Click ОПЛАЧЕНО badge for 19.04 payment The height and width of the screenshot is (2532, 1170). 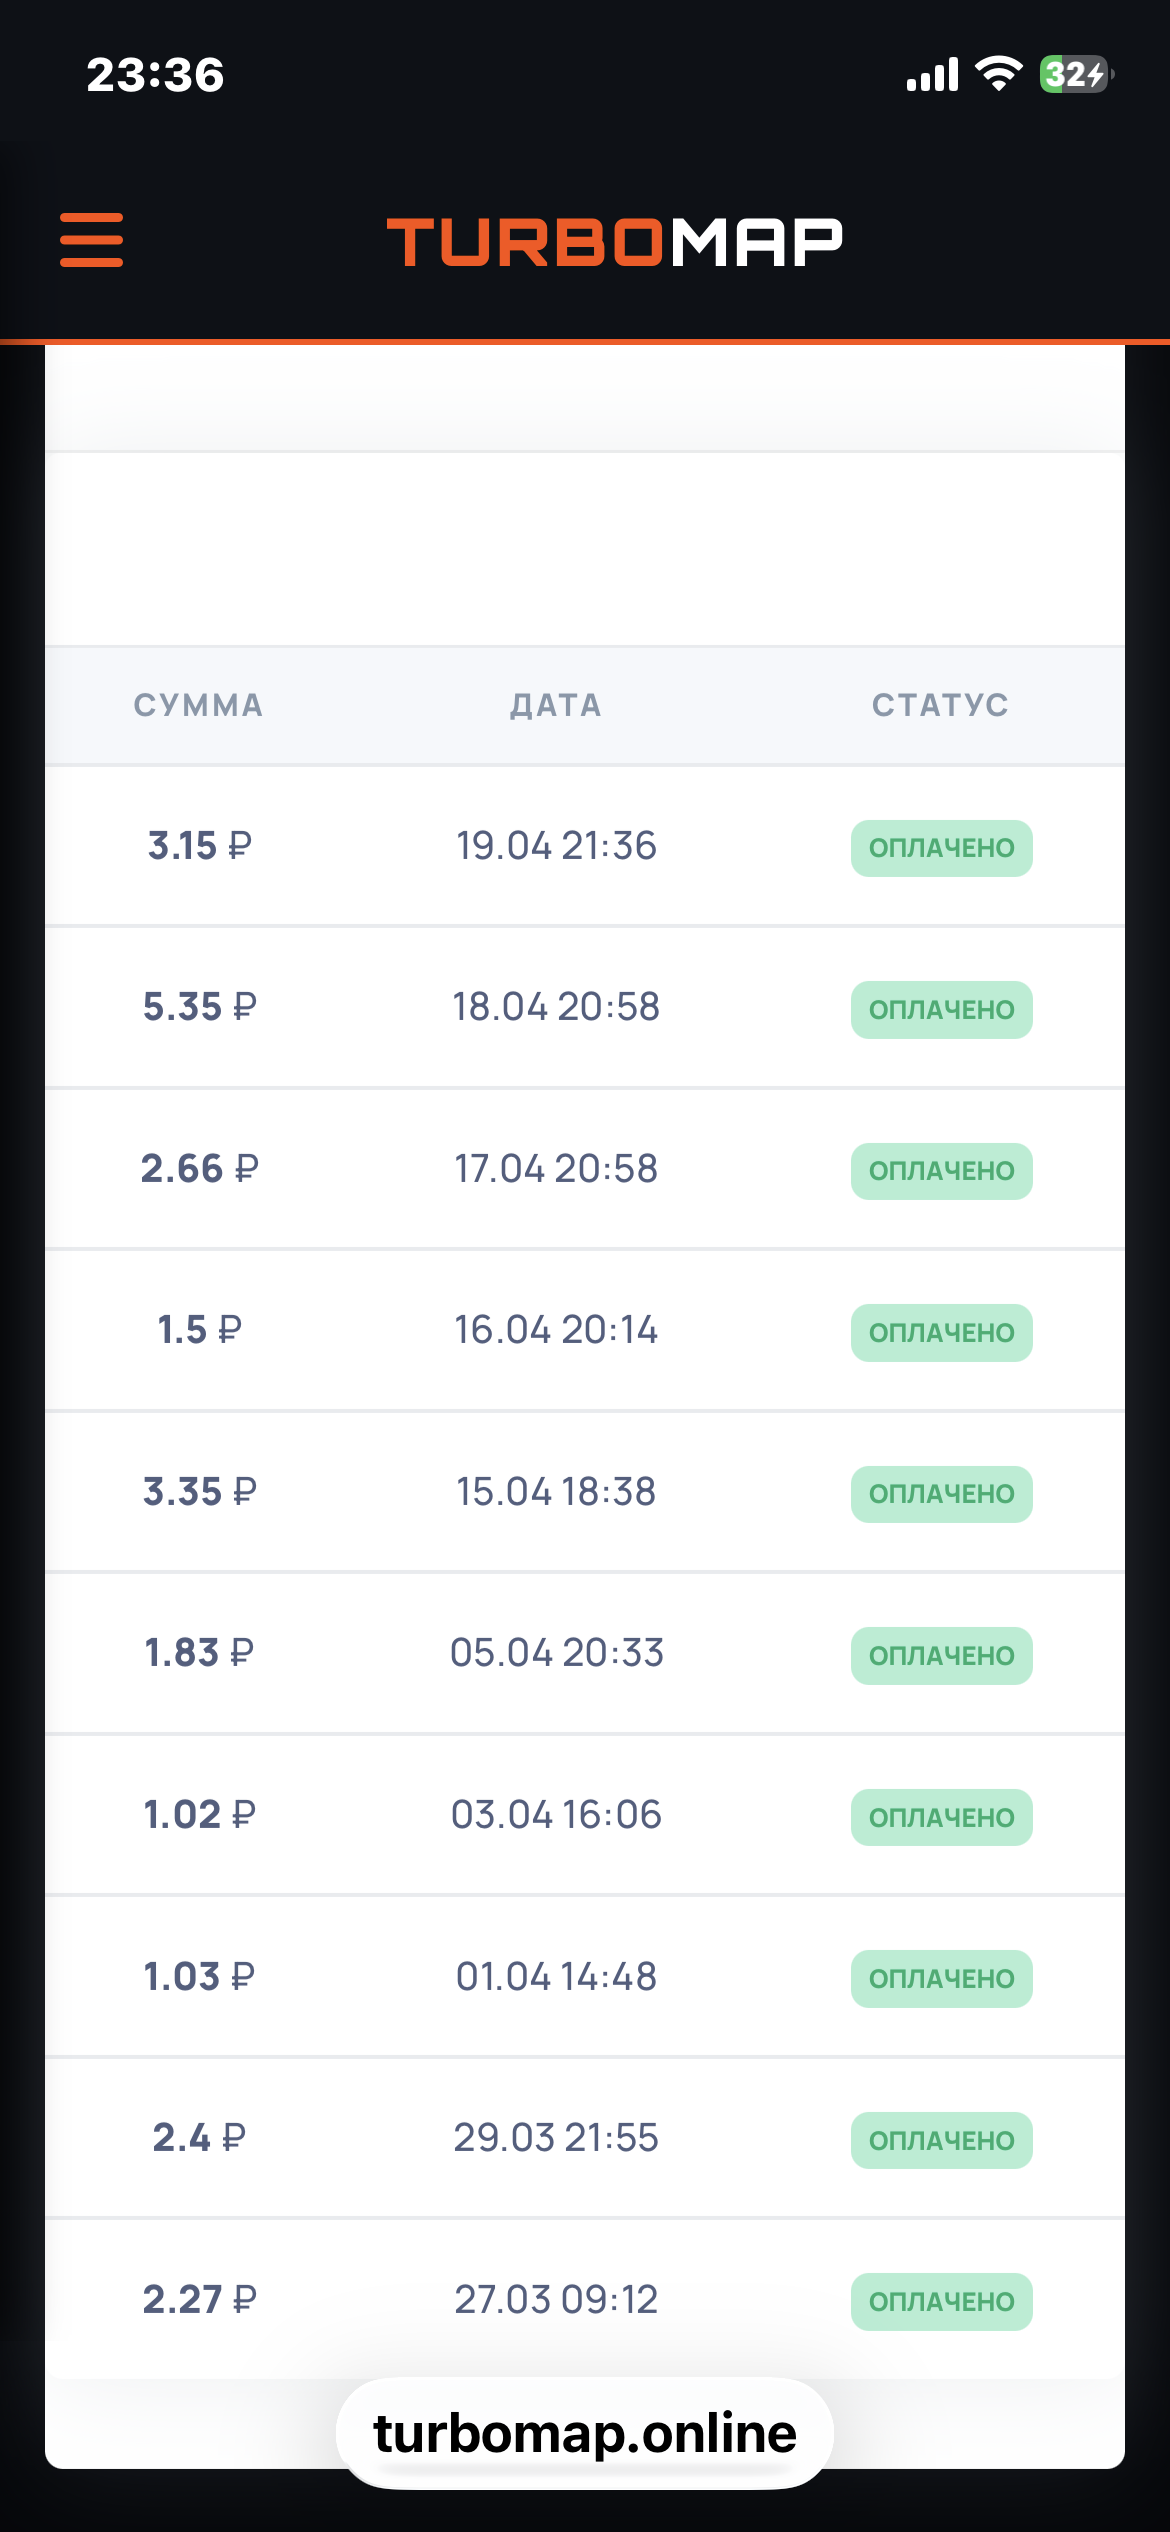click(x=941, y=848)
